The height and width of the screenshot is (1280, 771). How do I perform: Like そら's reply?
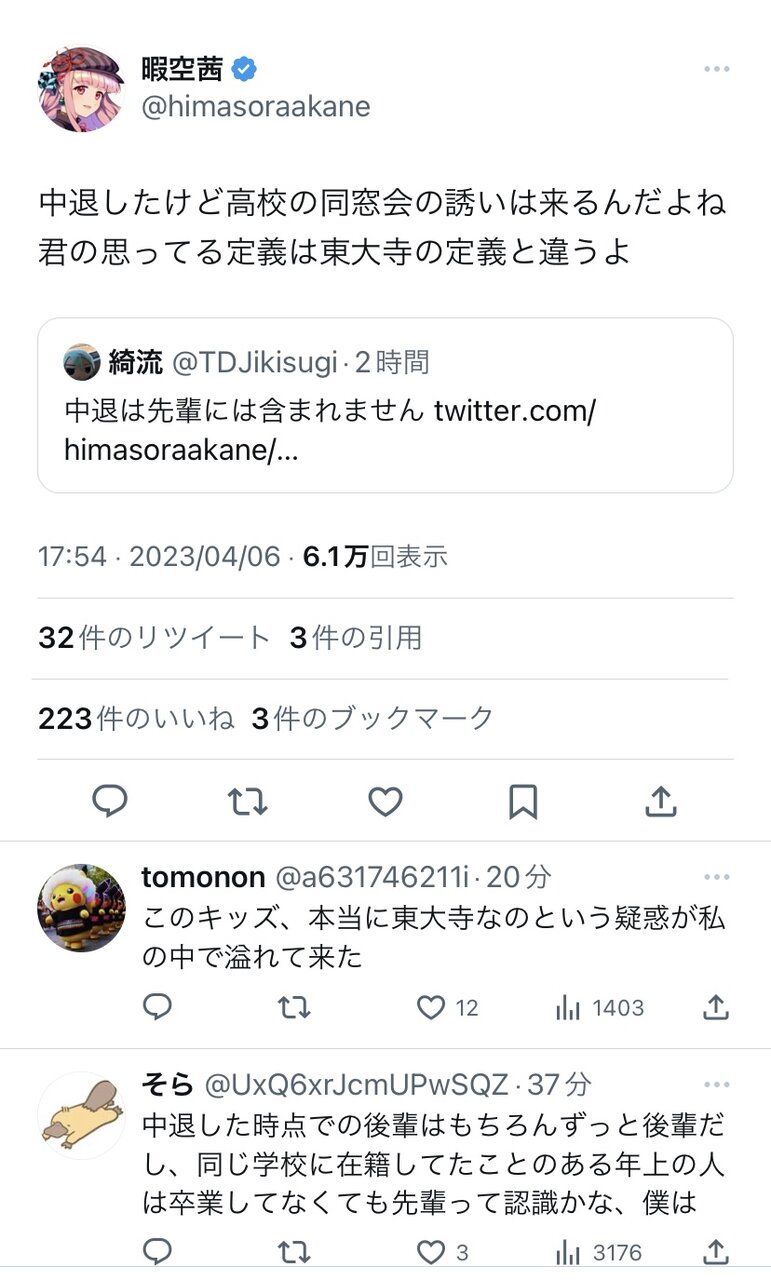click(x=432, y=1252)
